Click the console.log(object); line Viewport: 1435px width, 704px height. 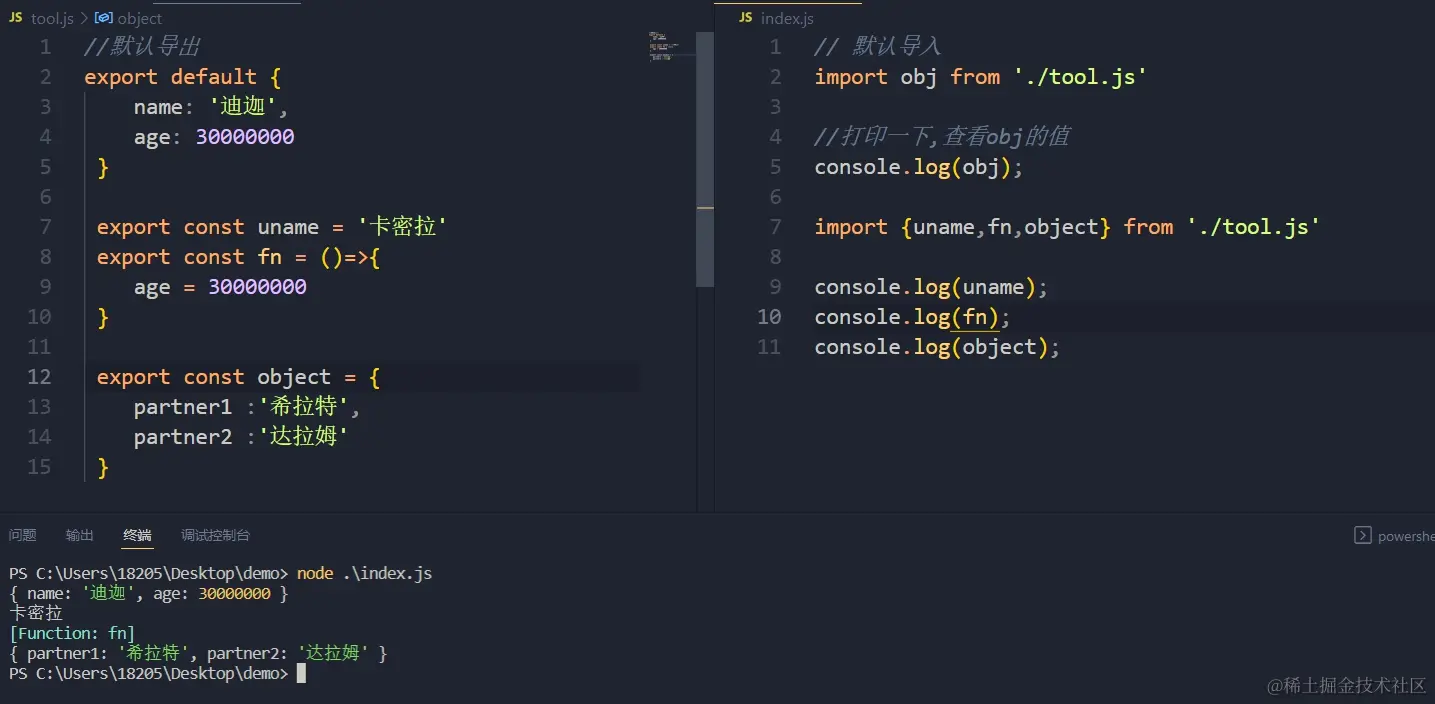pos(937,347)
